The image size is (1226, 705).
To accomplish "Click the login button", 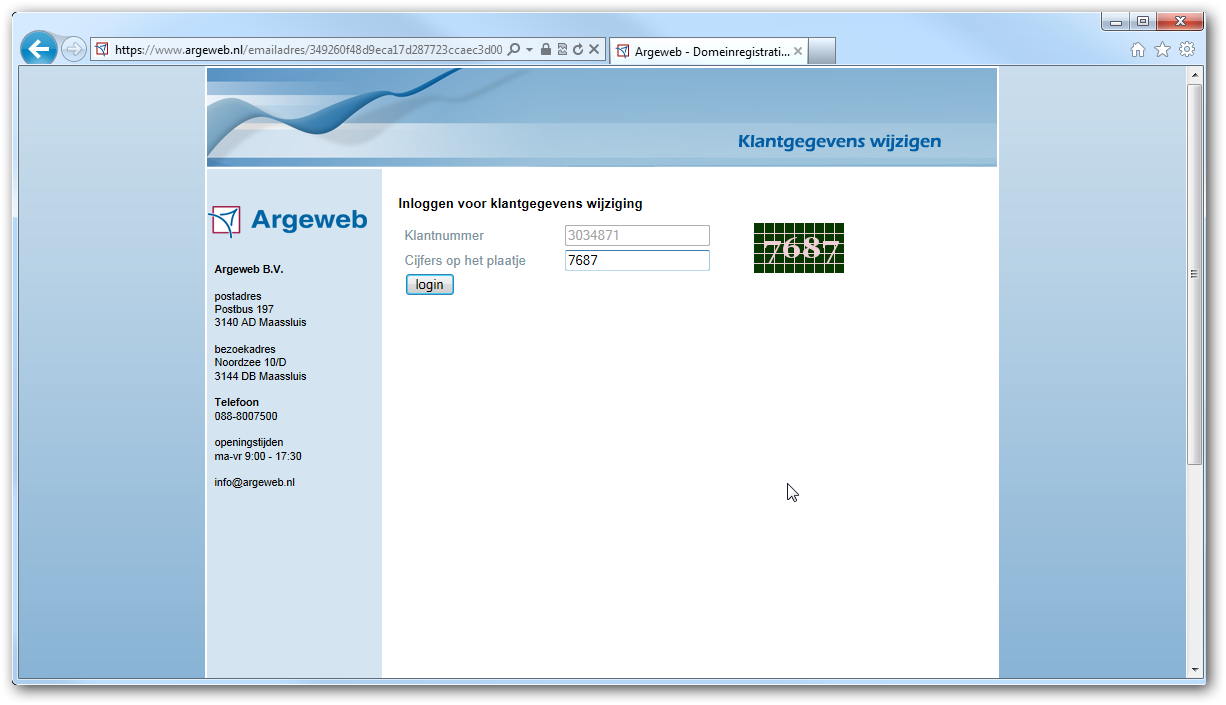I will click(430, 285).
